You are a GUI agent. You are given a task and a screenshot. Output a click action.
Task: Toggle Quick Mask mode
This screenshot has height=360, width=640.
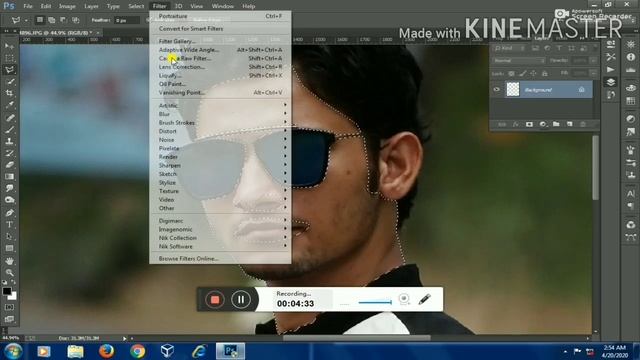click(9, 307)
